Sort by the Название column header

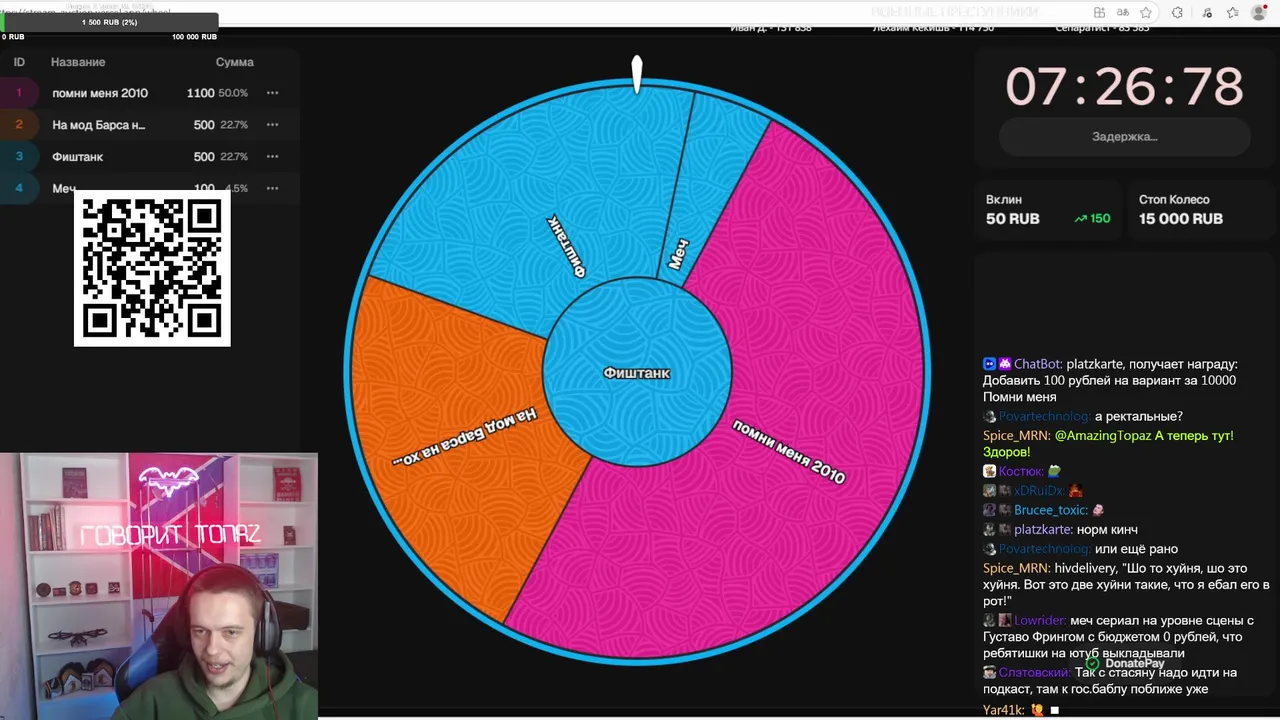coord(78,62)
